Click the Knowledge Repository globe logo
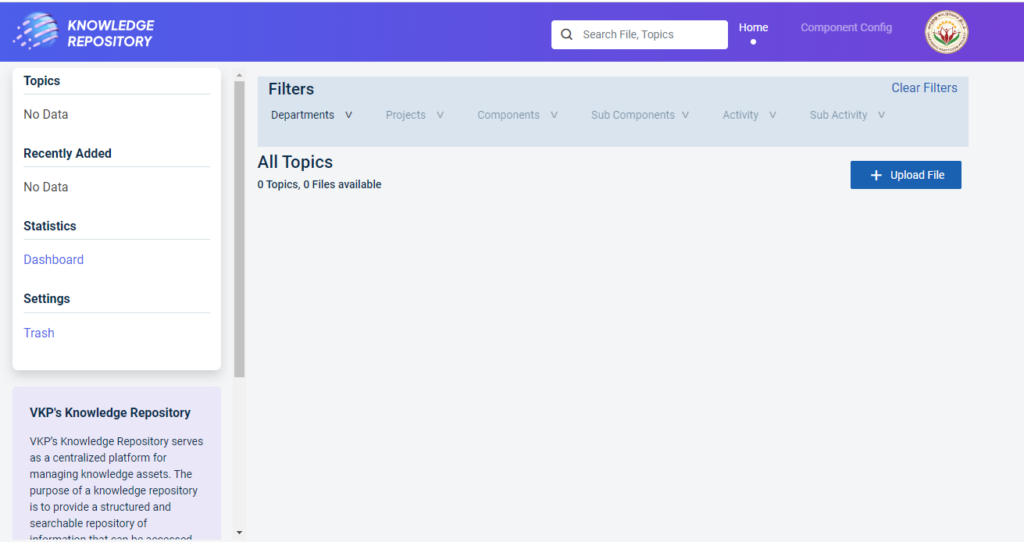This screenshot has width=1024, height=542. pos(35,32)
